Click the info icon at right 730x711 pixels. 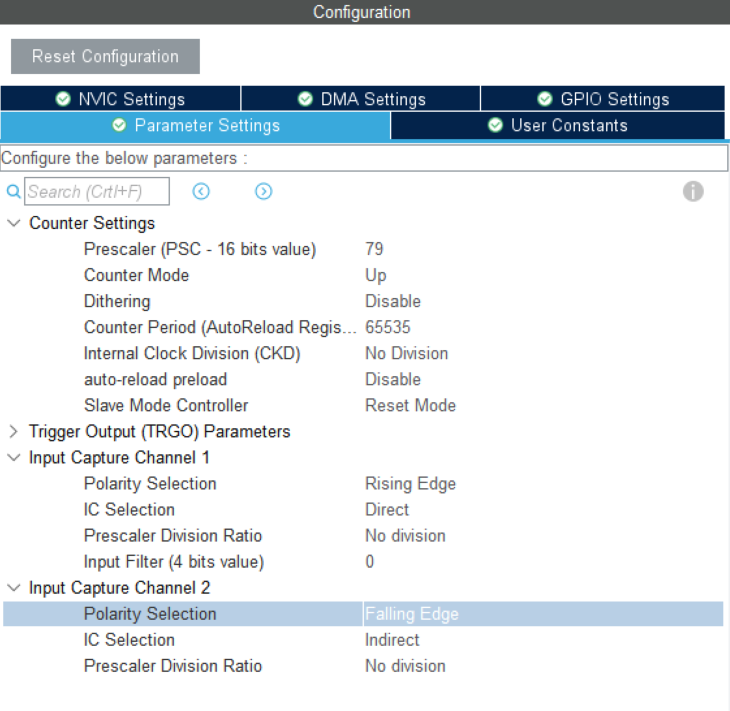[693, 191]
